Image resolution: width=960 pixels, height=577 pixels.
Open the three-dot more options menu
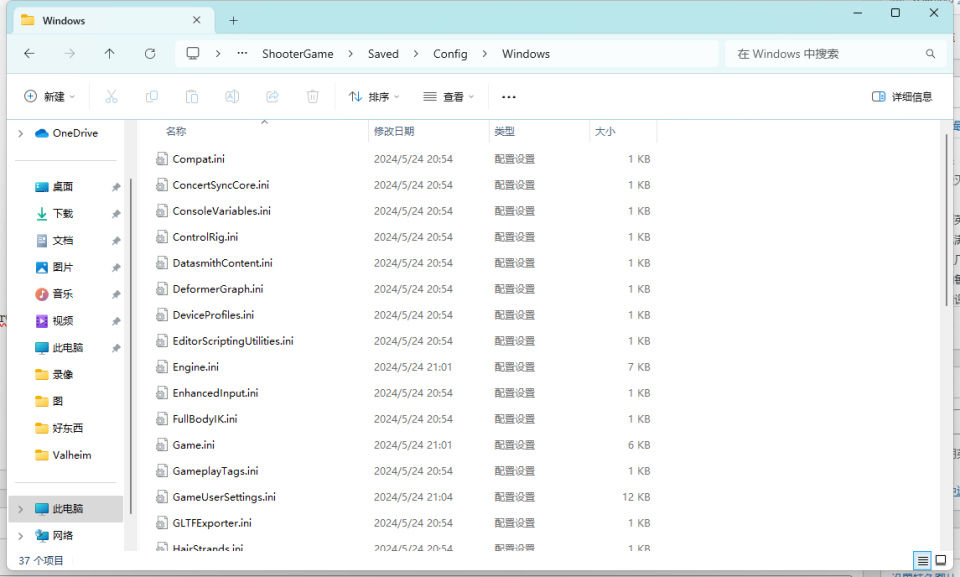coord(509,97)
